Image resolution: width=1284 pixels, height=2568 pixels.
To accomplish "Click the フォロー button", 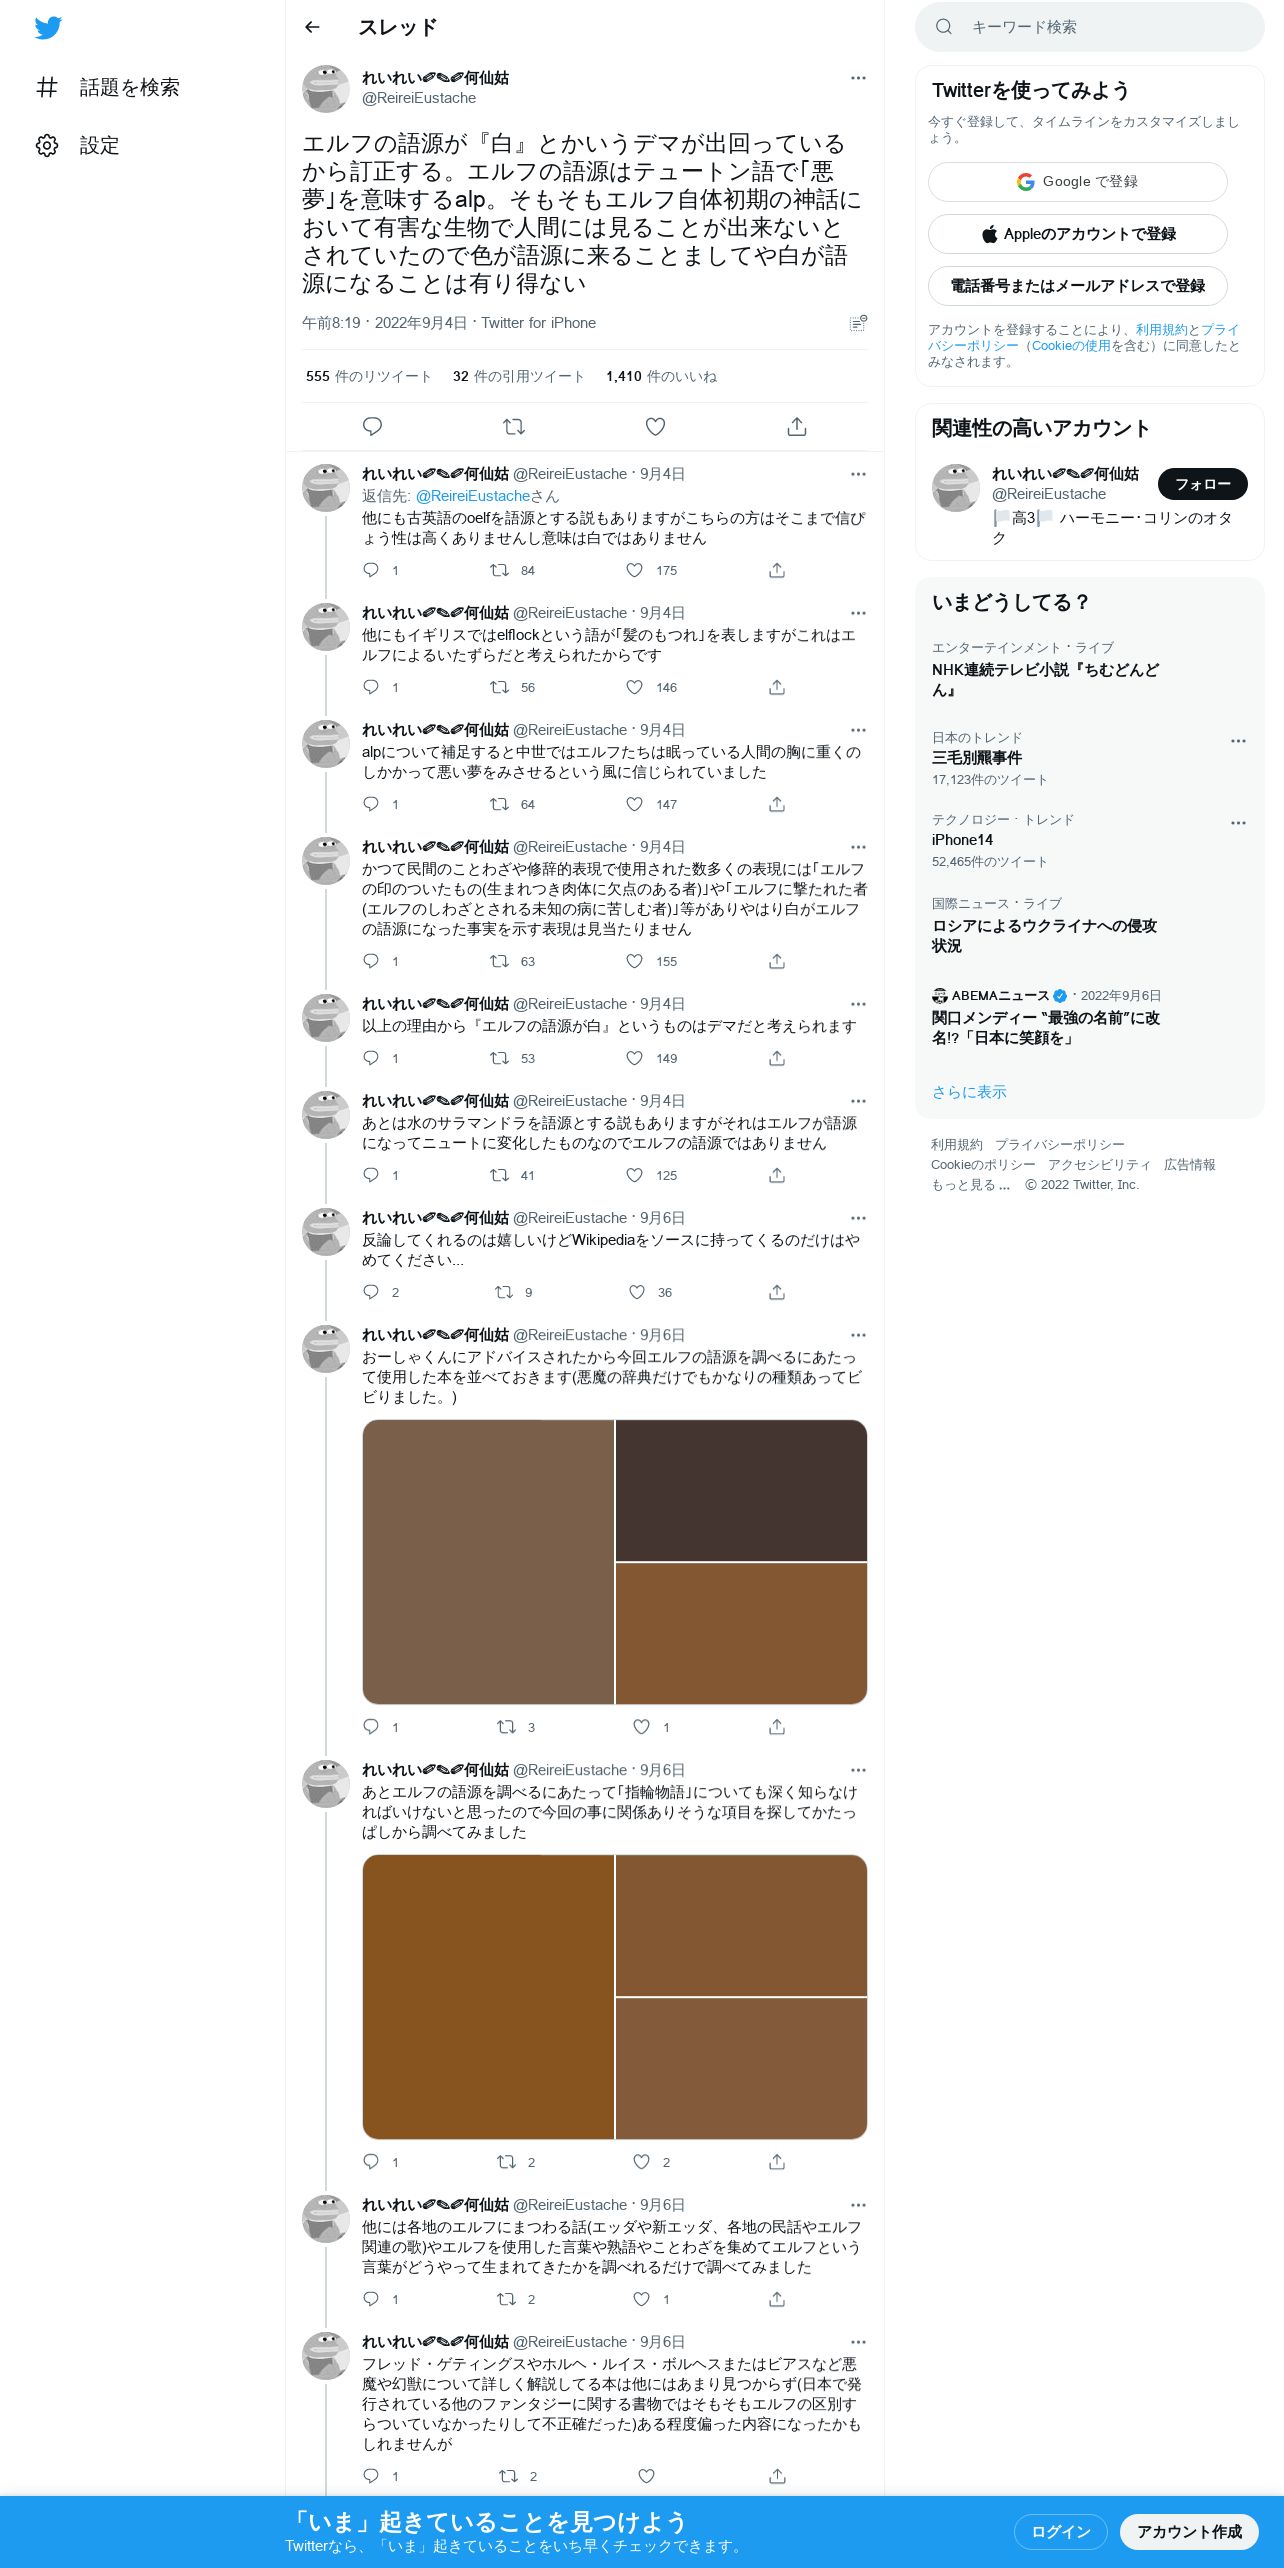I will (1202, 484).
